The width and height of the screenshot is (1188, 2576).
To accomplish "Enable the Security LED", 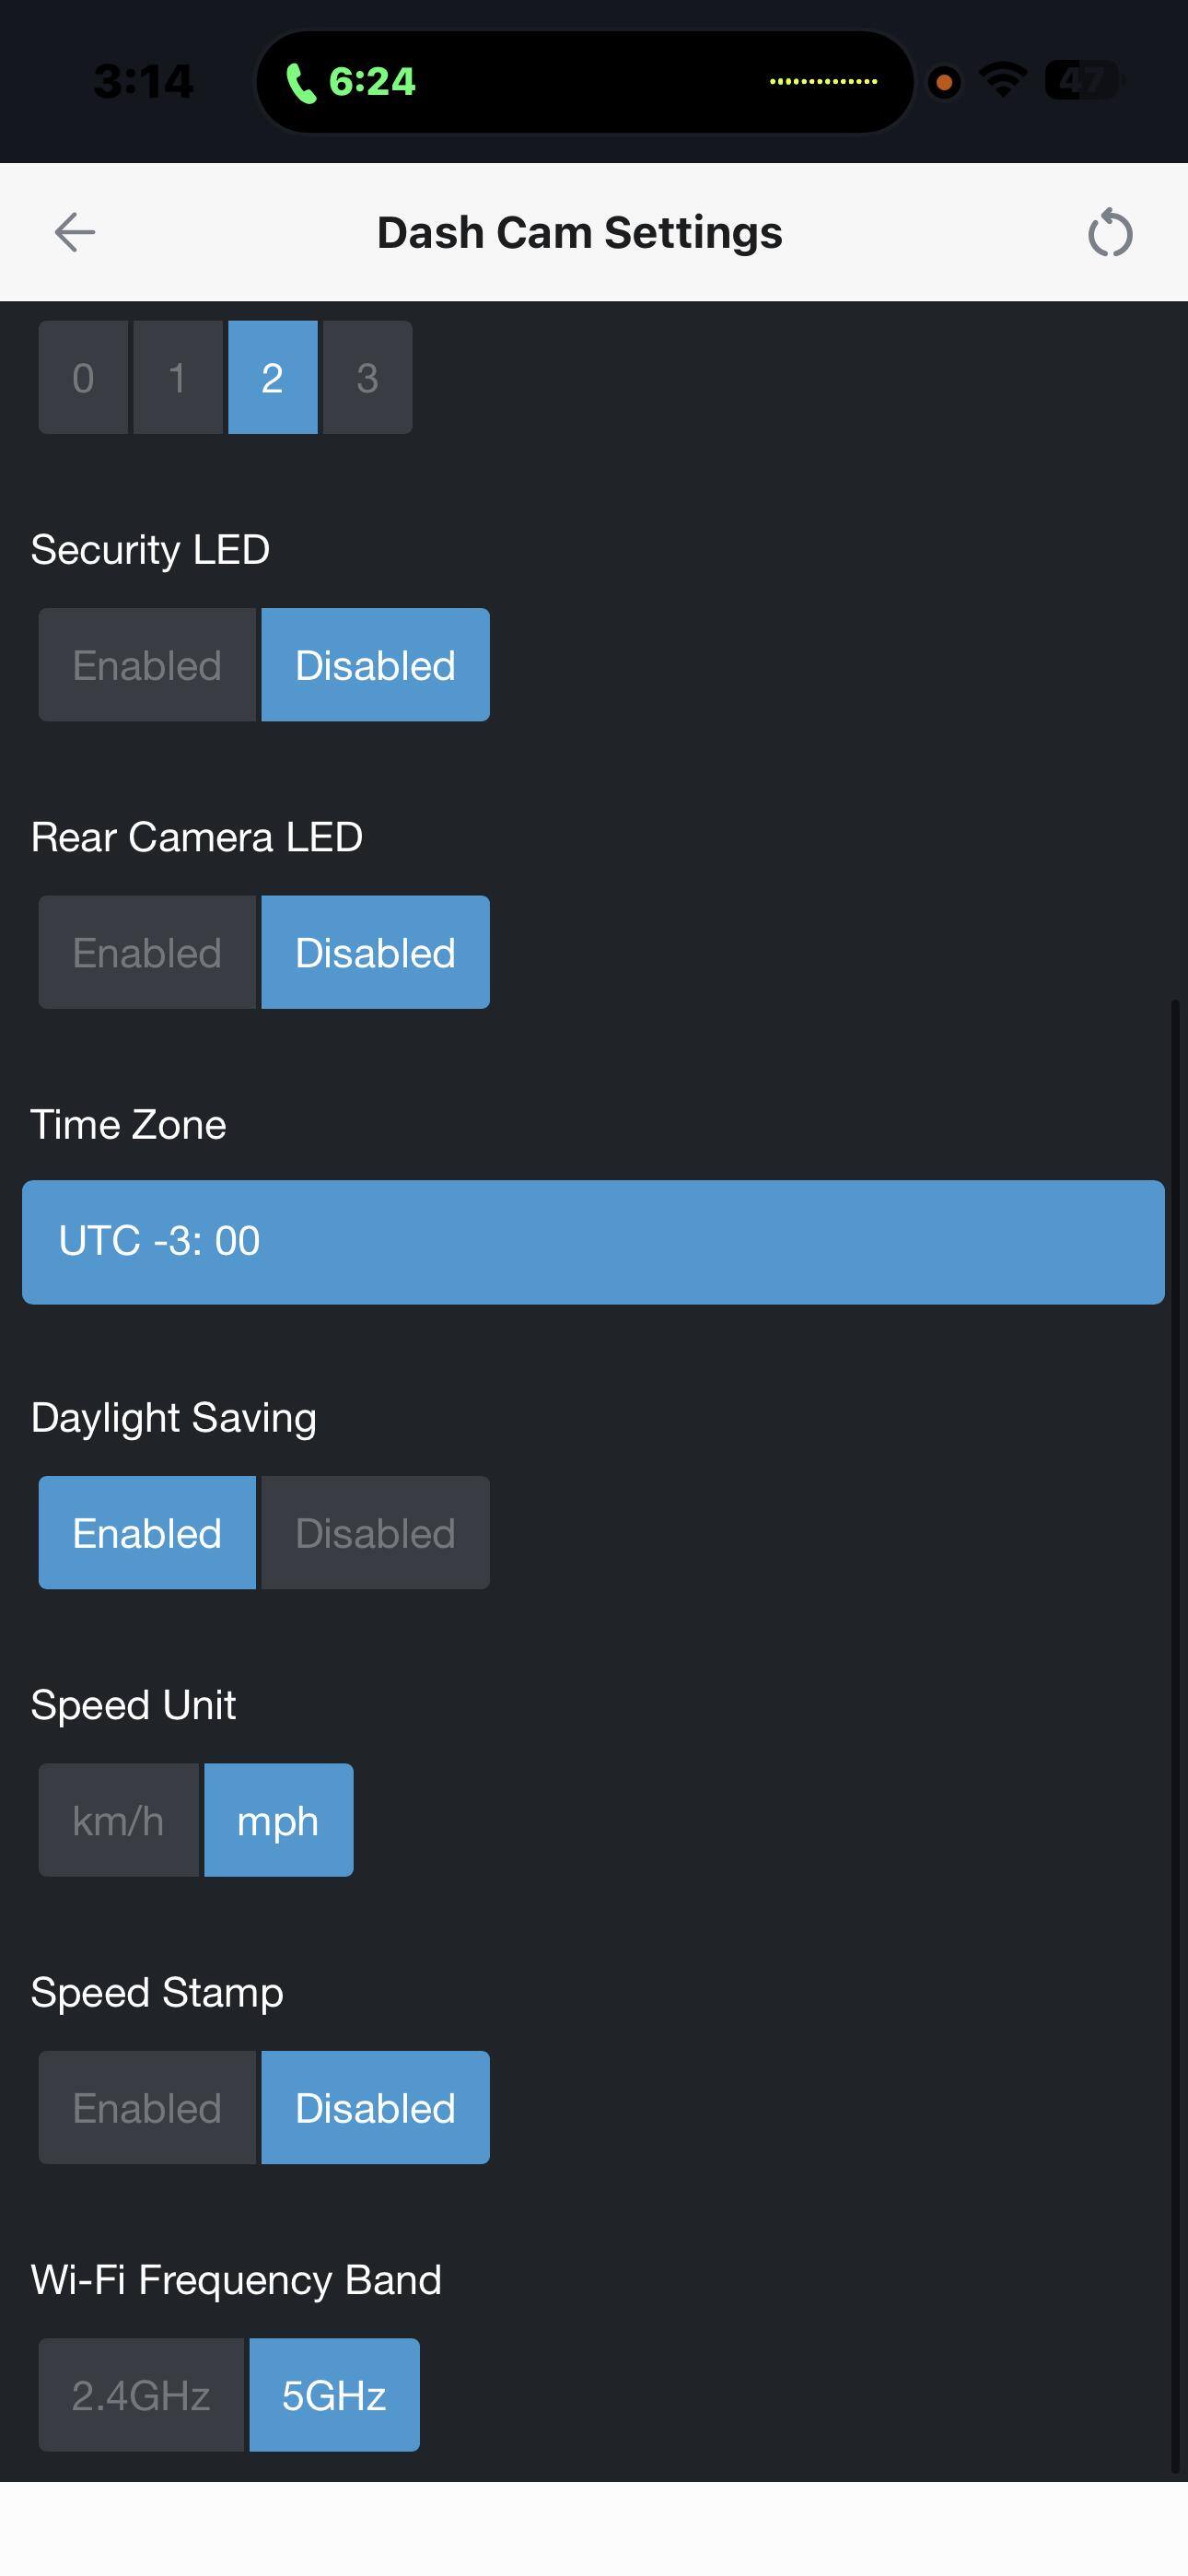I will [x=147, y=665].
